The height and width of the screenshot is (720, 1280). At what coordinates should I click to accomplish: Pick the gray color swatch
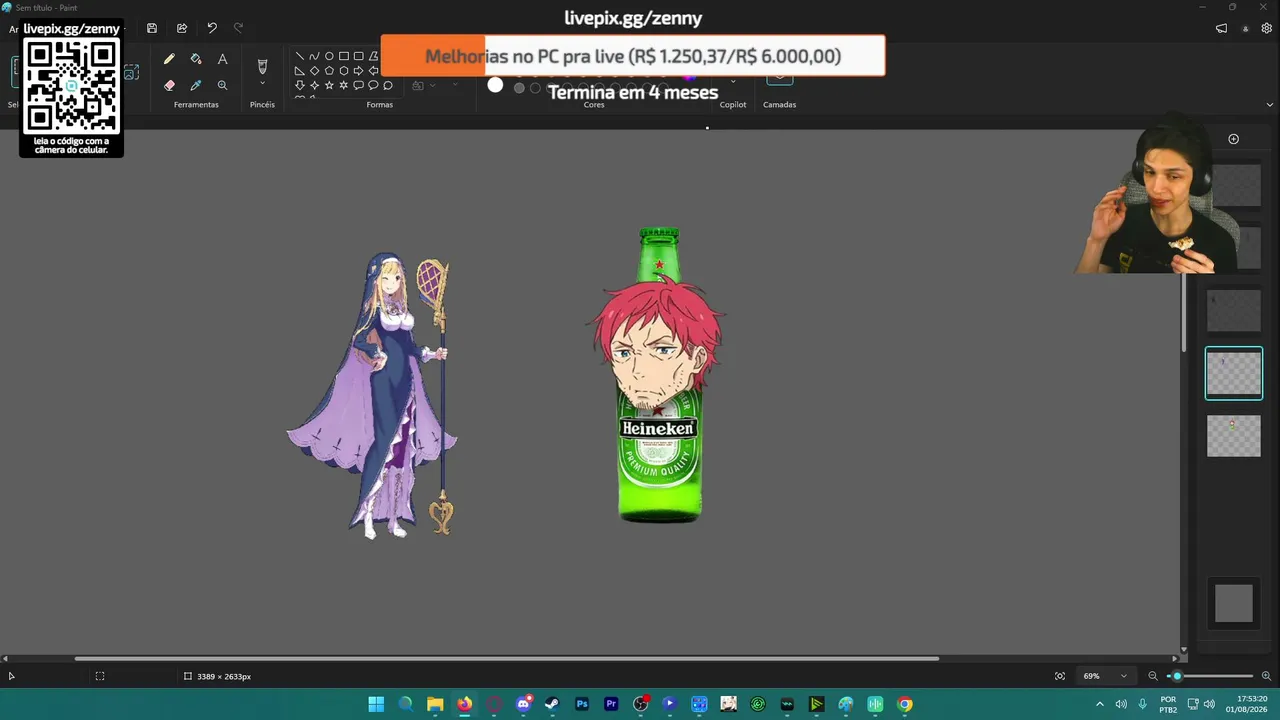(519, 88)
